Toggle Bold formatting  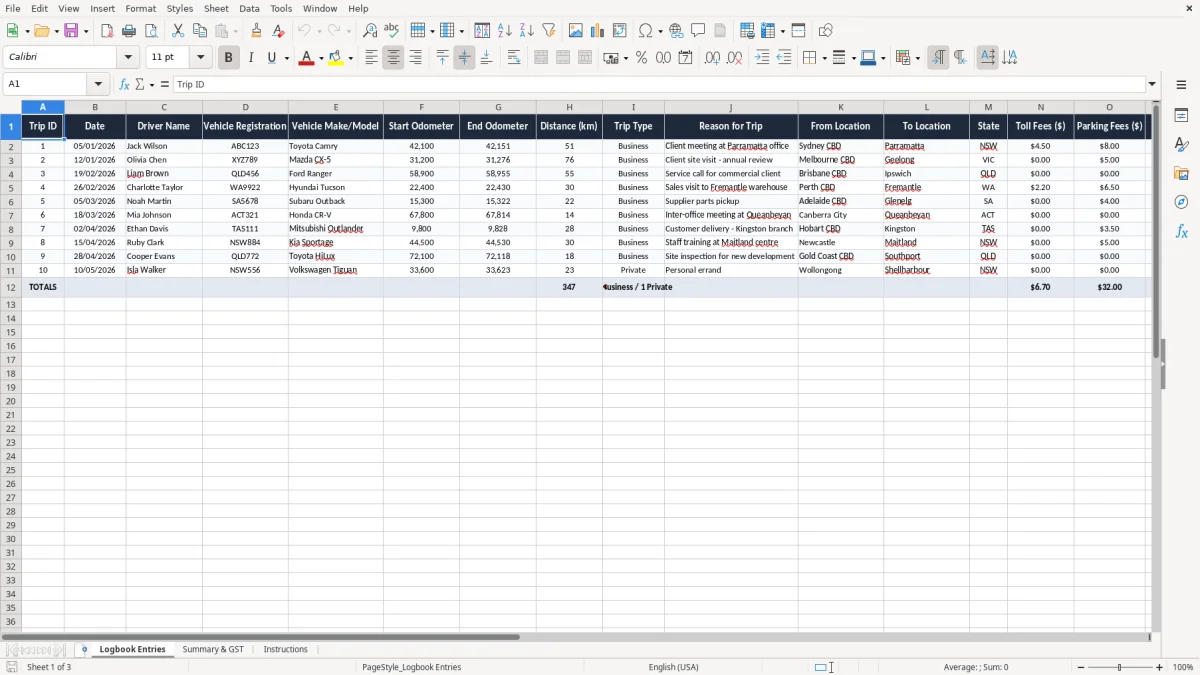(x=228, y=58)
